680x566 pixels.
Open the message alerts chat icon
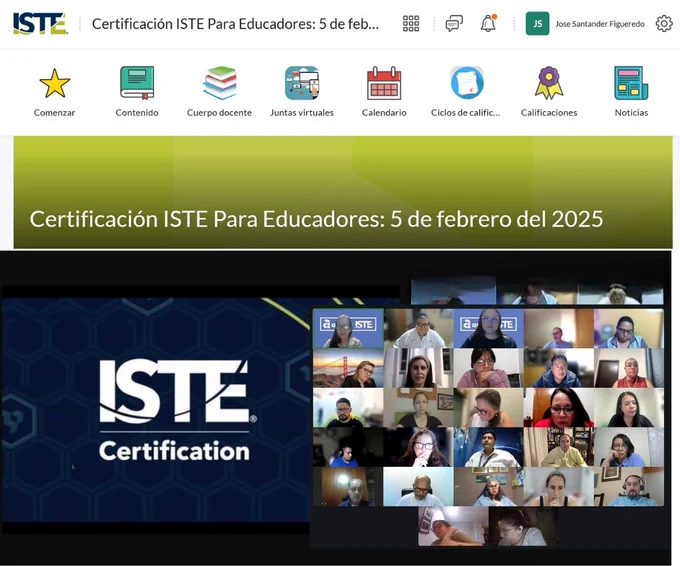[x=454, y=23]
